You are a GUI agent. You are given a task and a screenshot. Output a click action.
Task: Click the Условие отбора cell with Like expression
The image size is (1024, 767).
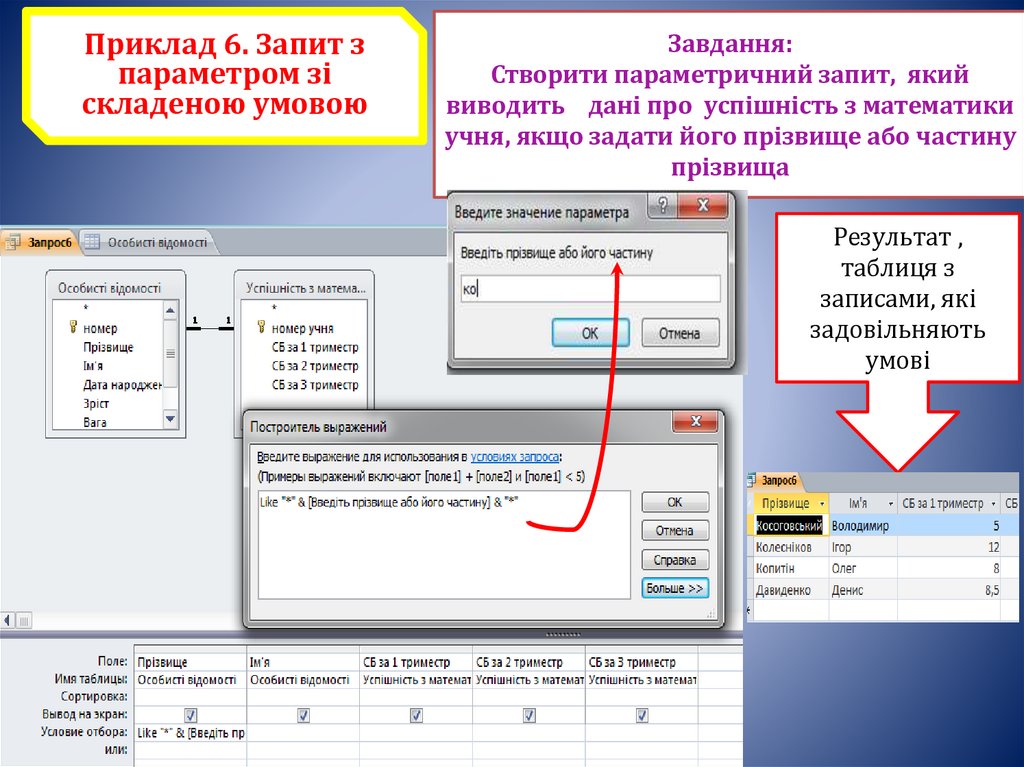point(190,733)
